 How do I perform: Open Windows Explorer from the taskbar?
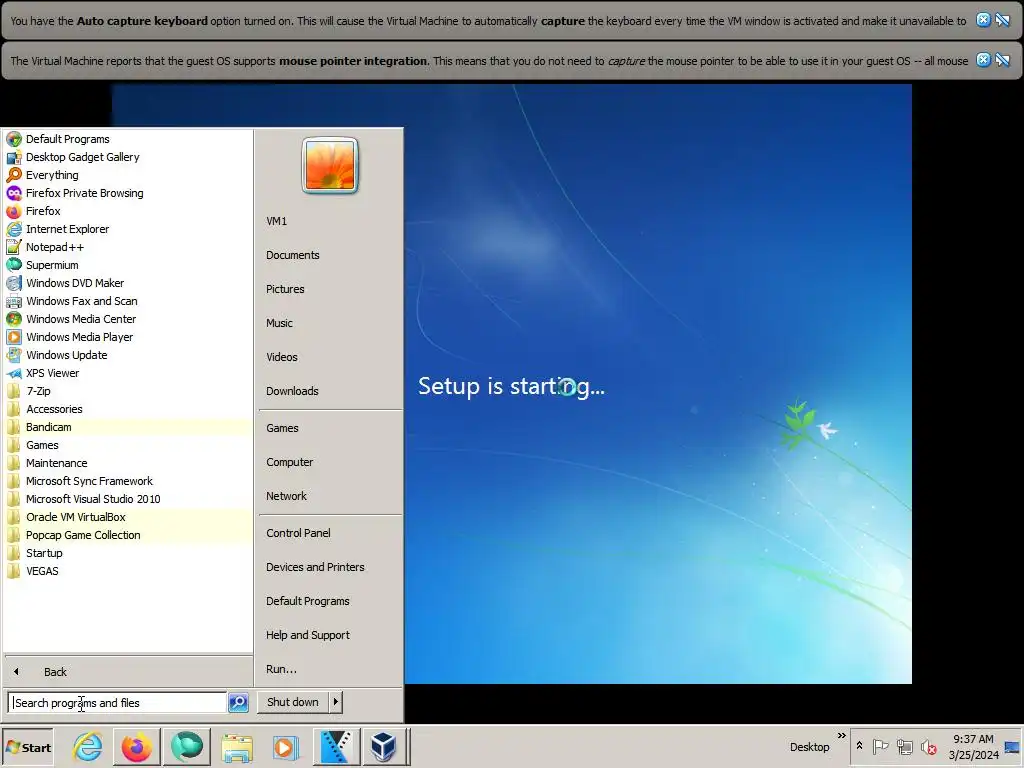tap(236, 746)
